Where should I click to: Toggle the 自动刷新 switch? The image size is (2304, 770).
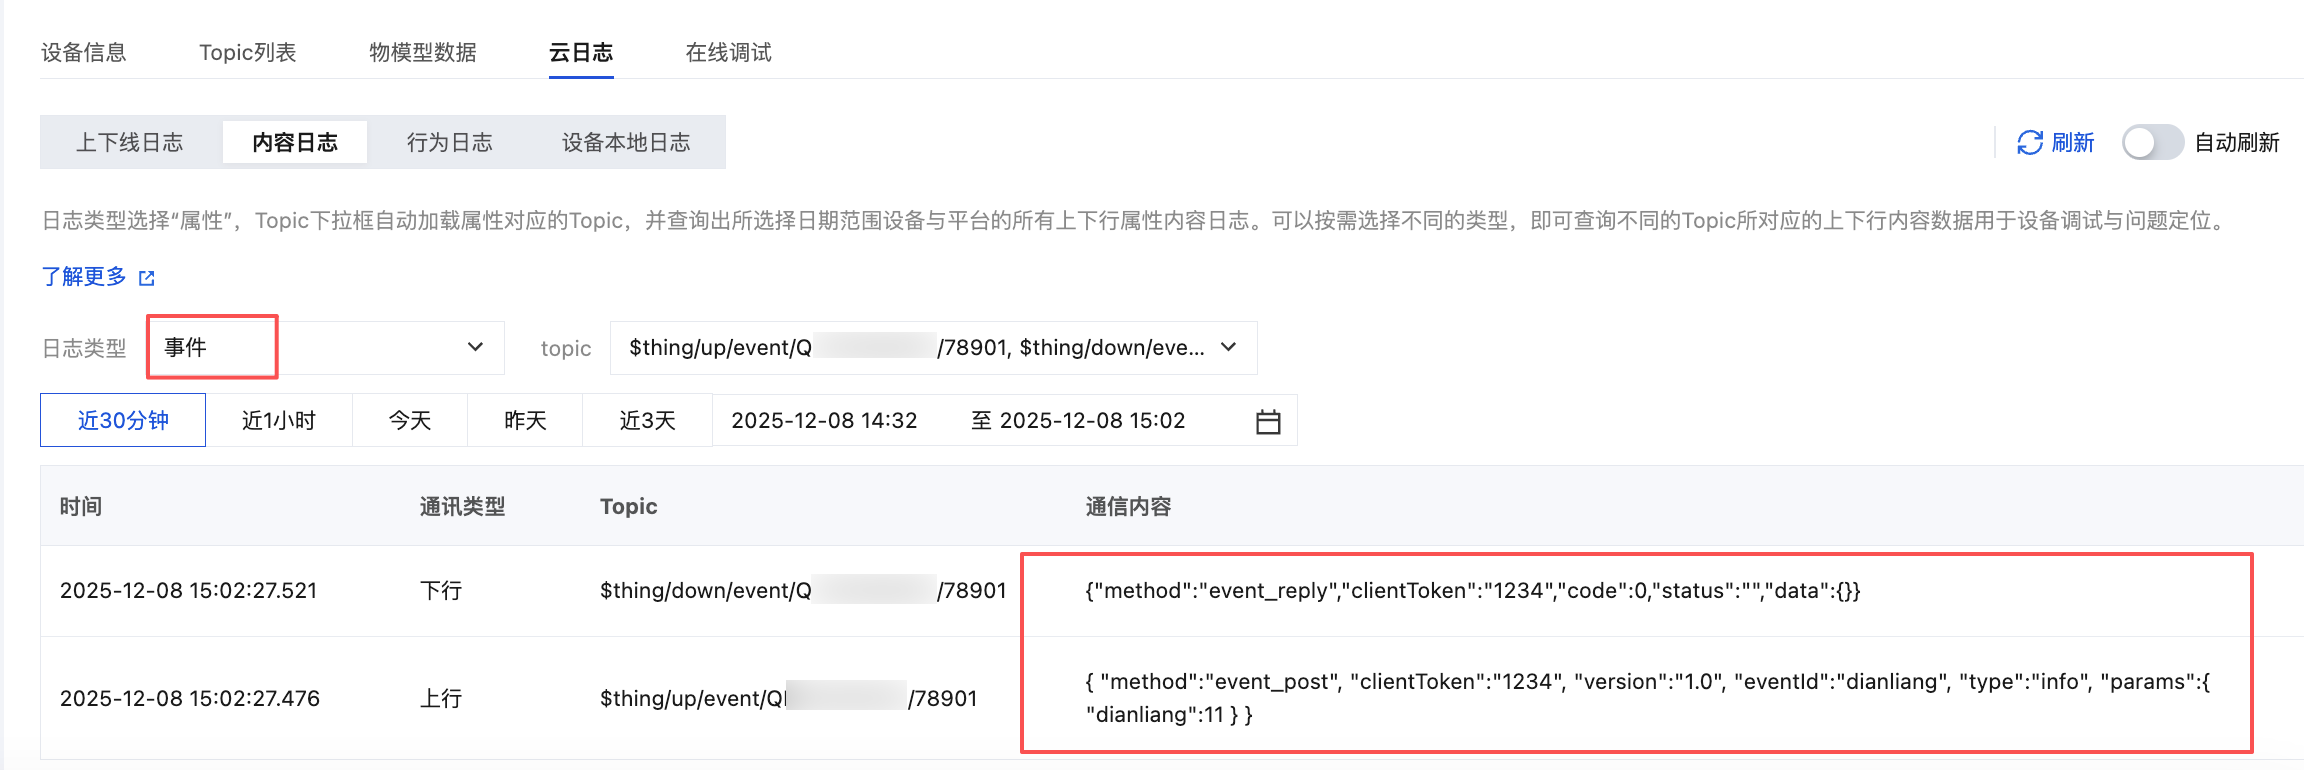(x=2151, y=143)
